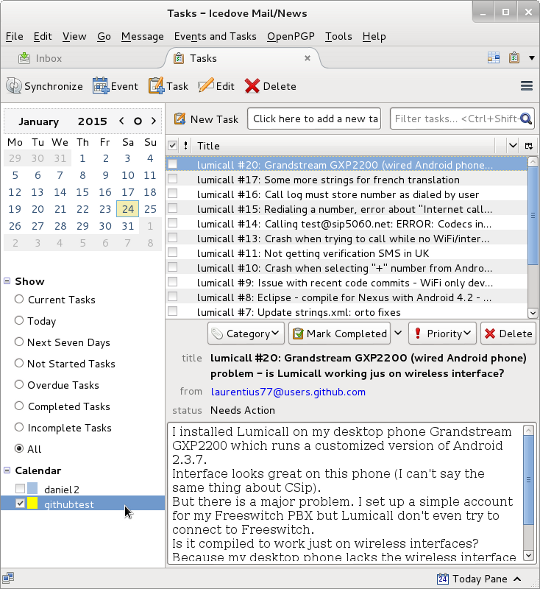
Task: Open the column picker icon
Action: 529,146
